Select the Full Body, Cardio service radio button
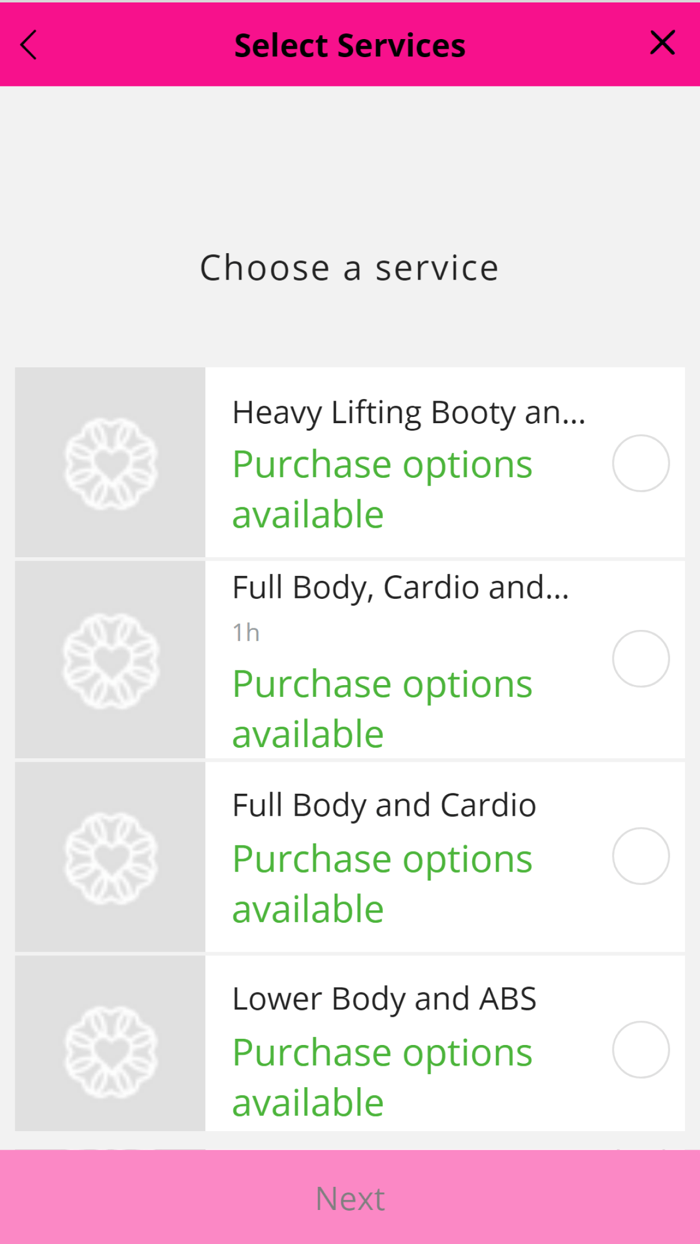Viewport: 700px width, 1244px height. pos(641,657)
